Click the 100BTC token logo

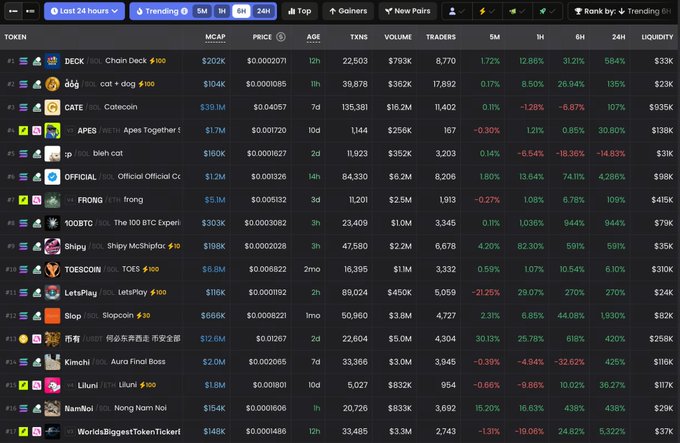tap(52, 223)
